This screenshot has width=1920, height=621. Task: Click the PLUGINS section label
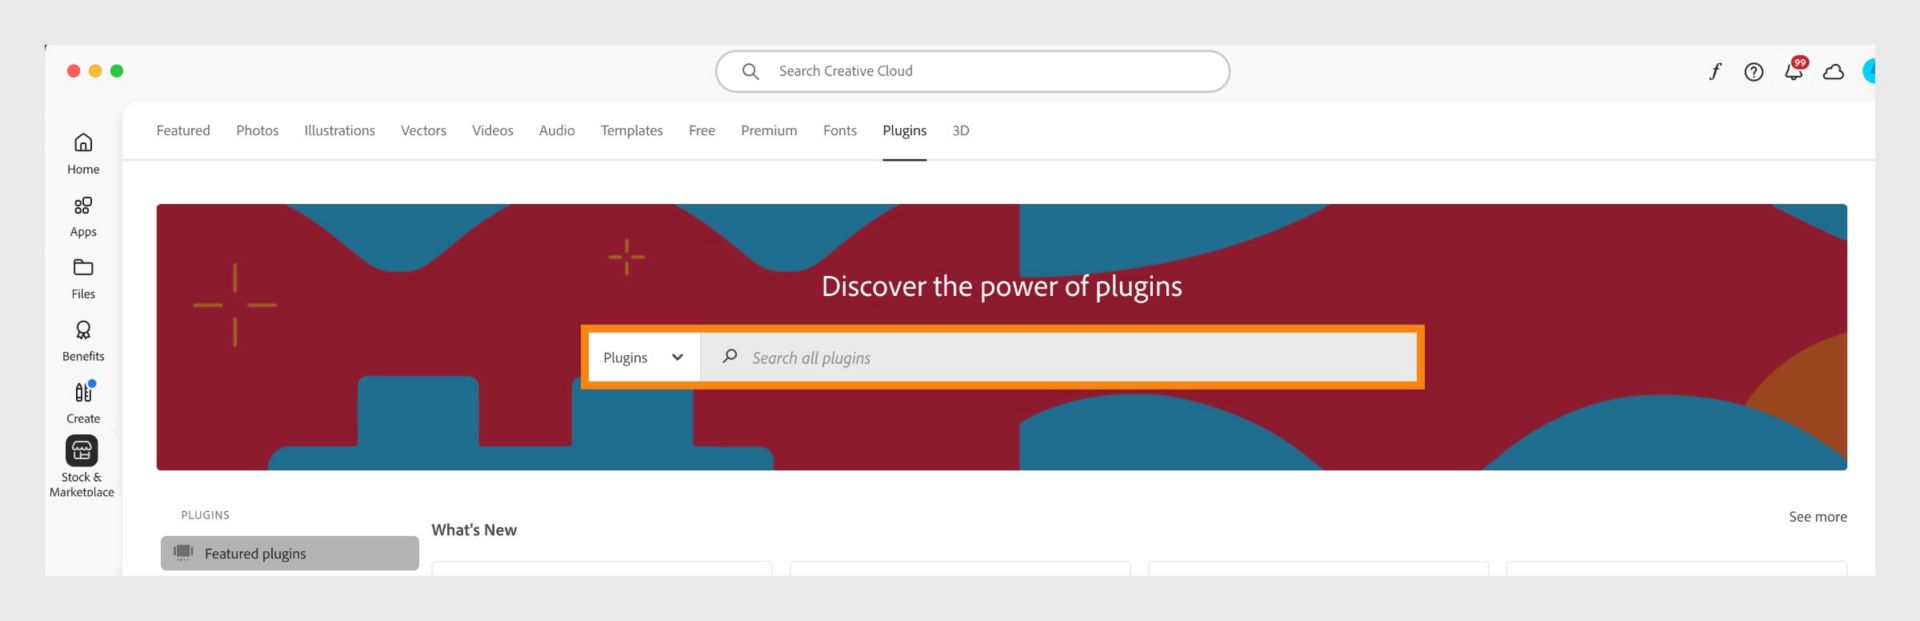click(205, 515)
